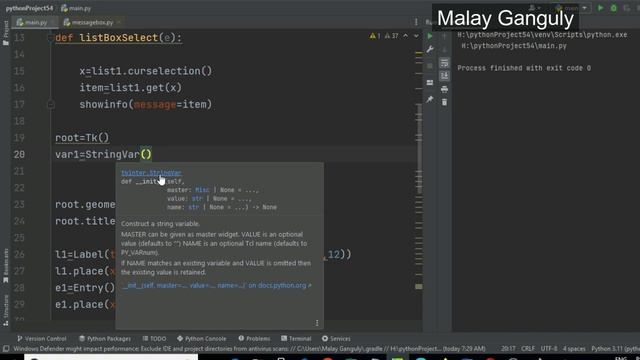This screenshot has height=360, width=640.
Task: Close the messagebox.py editor tab
Action: pyautogui.click(x=119, y=22)
